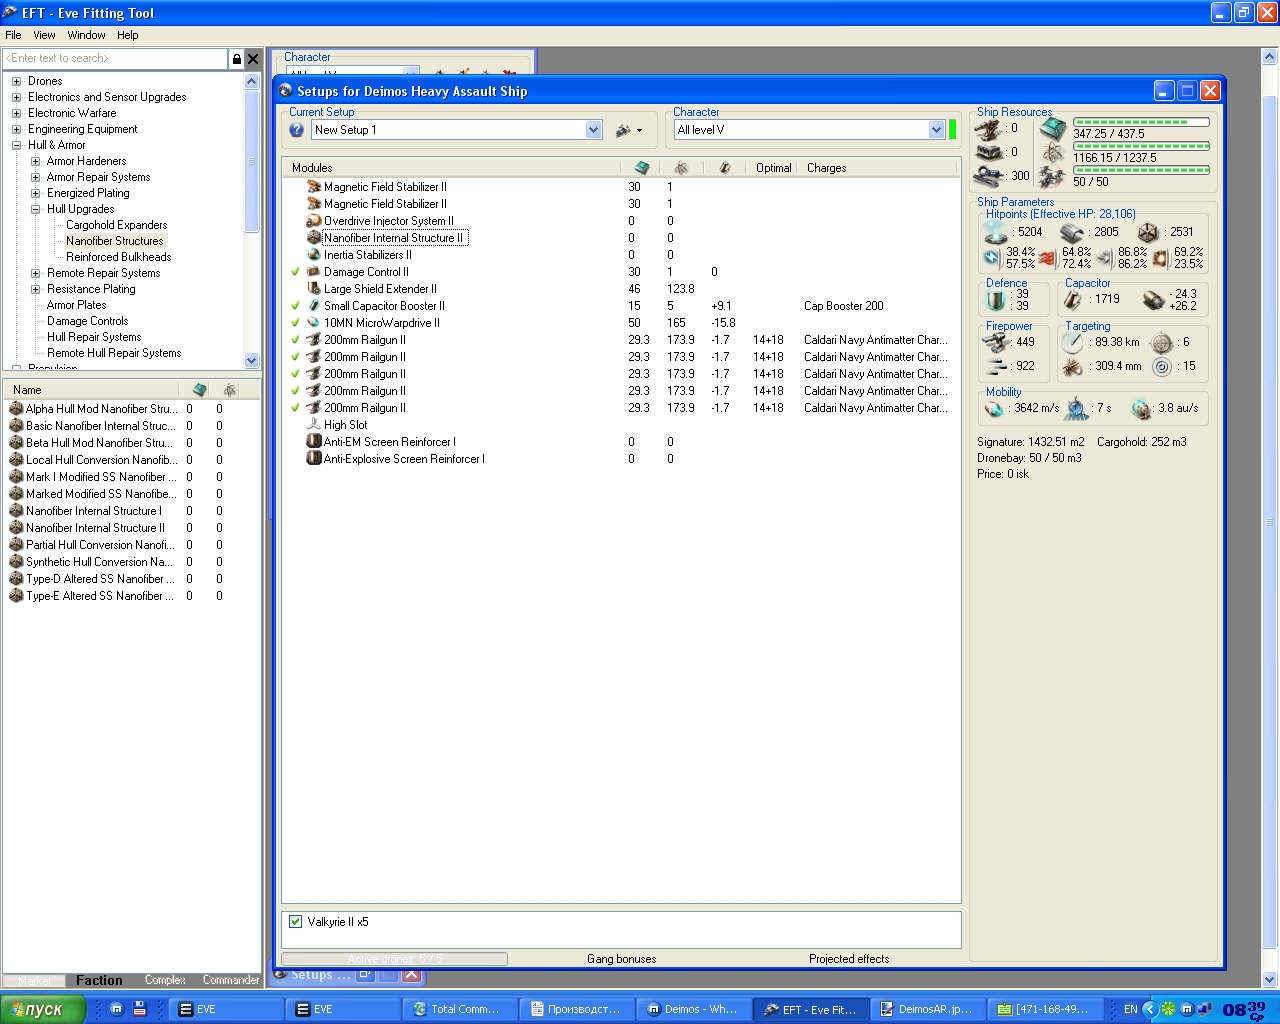Expand the Electronics and Sensor Upgrades category
1280x1024 pixels.
[16, 97]
